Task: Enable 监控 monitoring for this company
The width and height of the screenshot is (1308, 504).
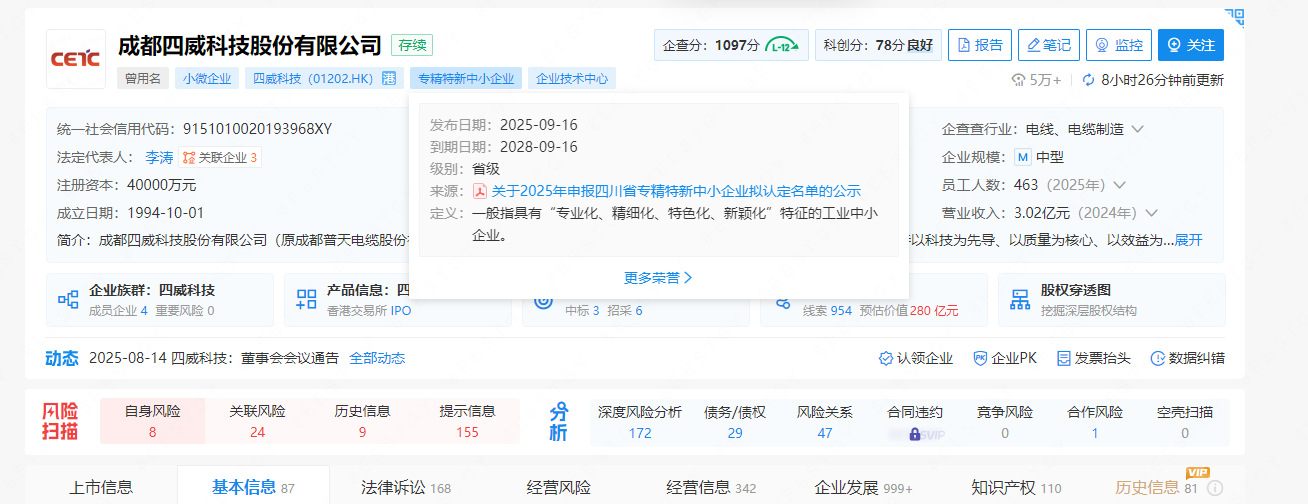Action: pos(1118,45)
